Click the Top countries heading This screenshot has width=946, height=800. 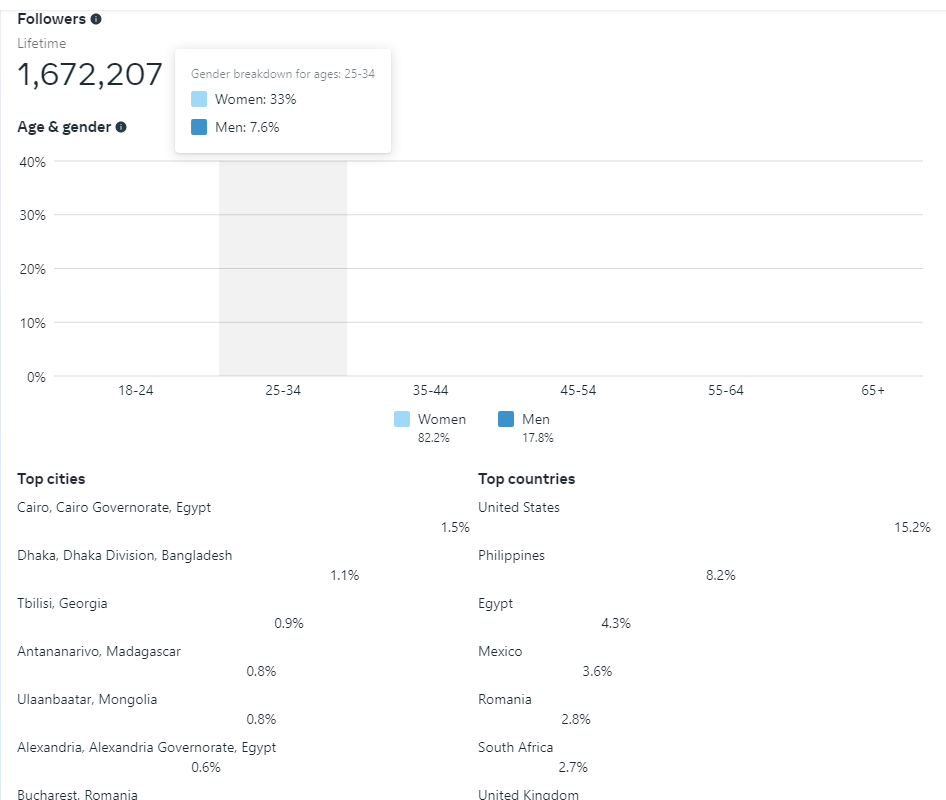tap(527, 479)
